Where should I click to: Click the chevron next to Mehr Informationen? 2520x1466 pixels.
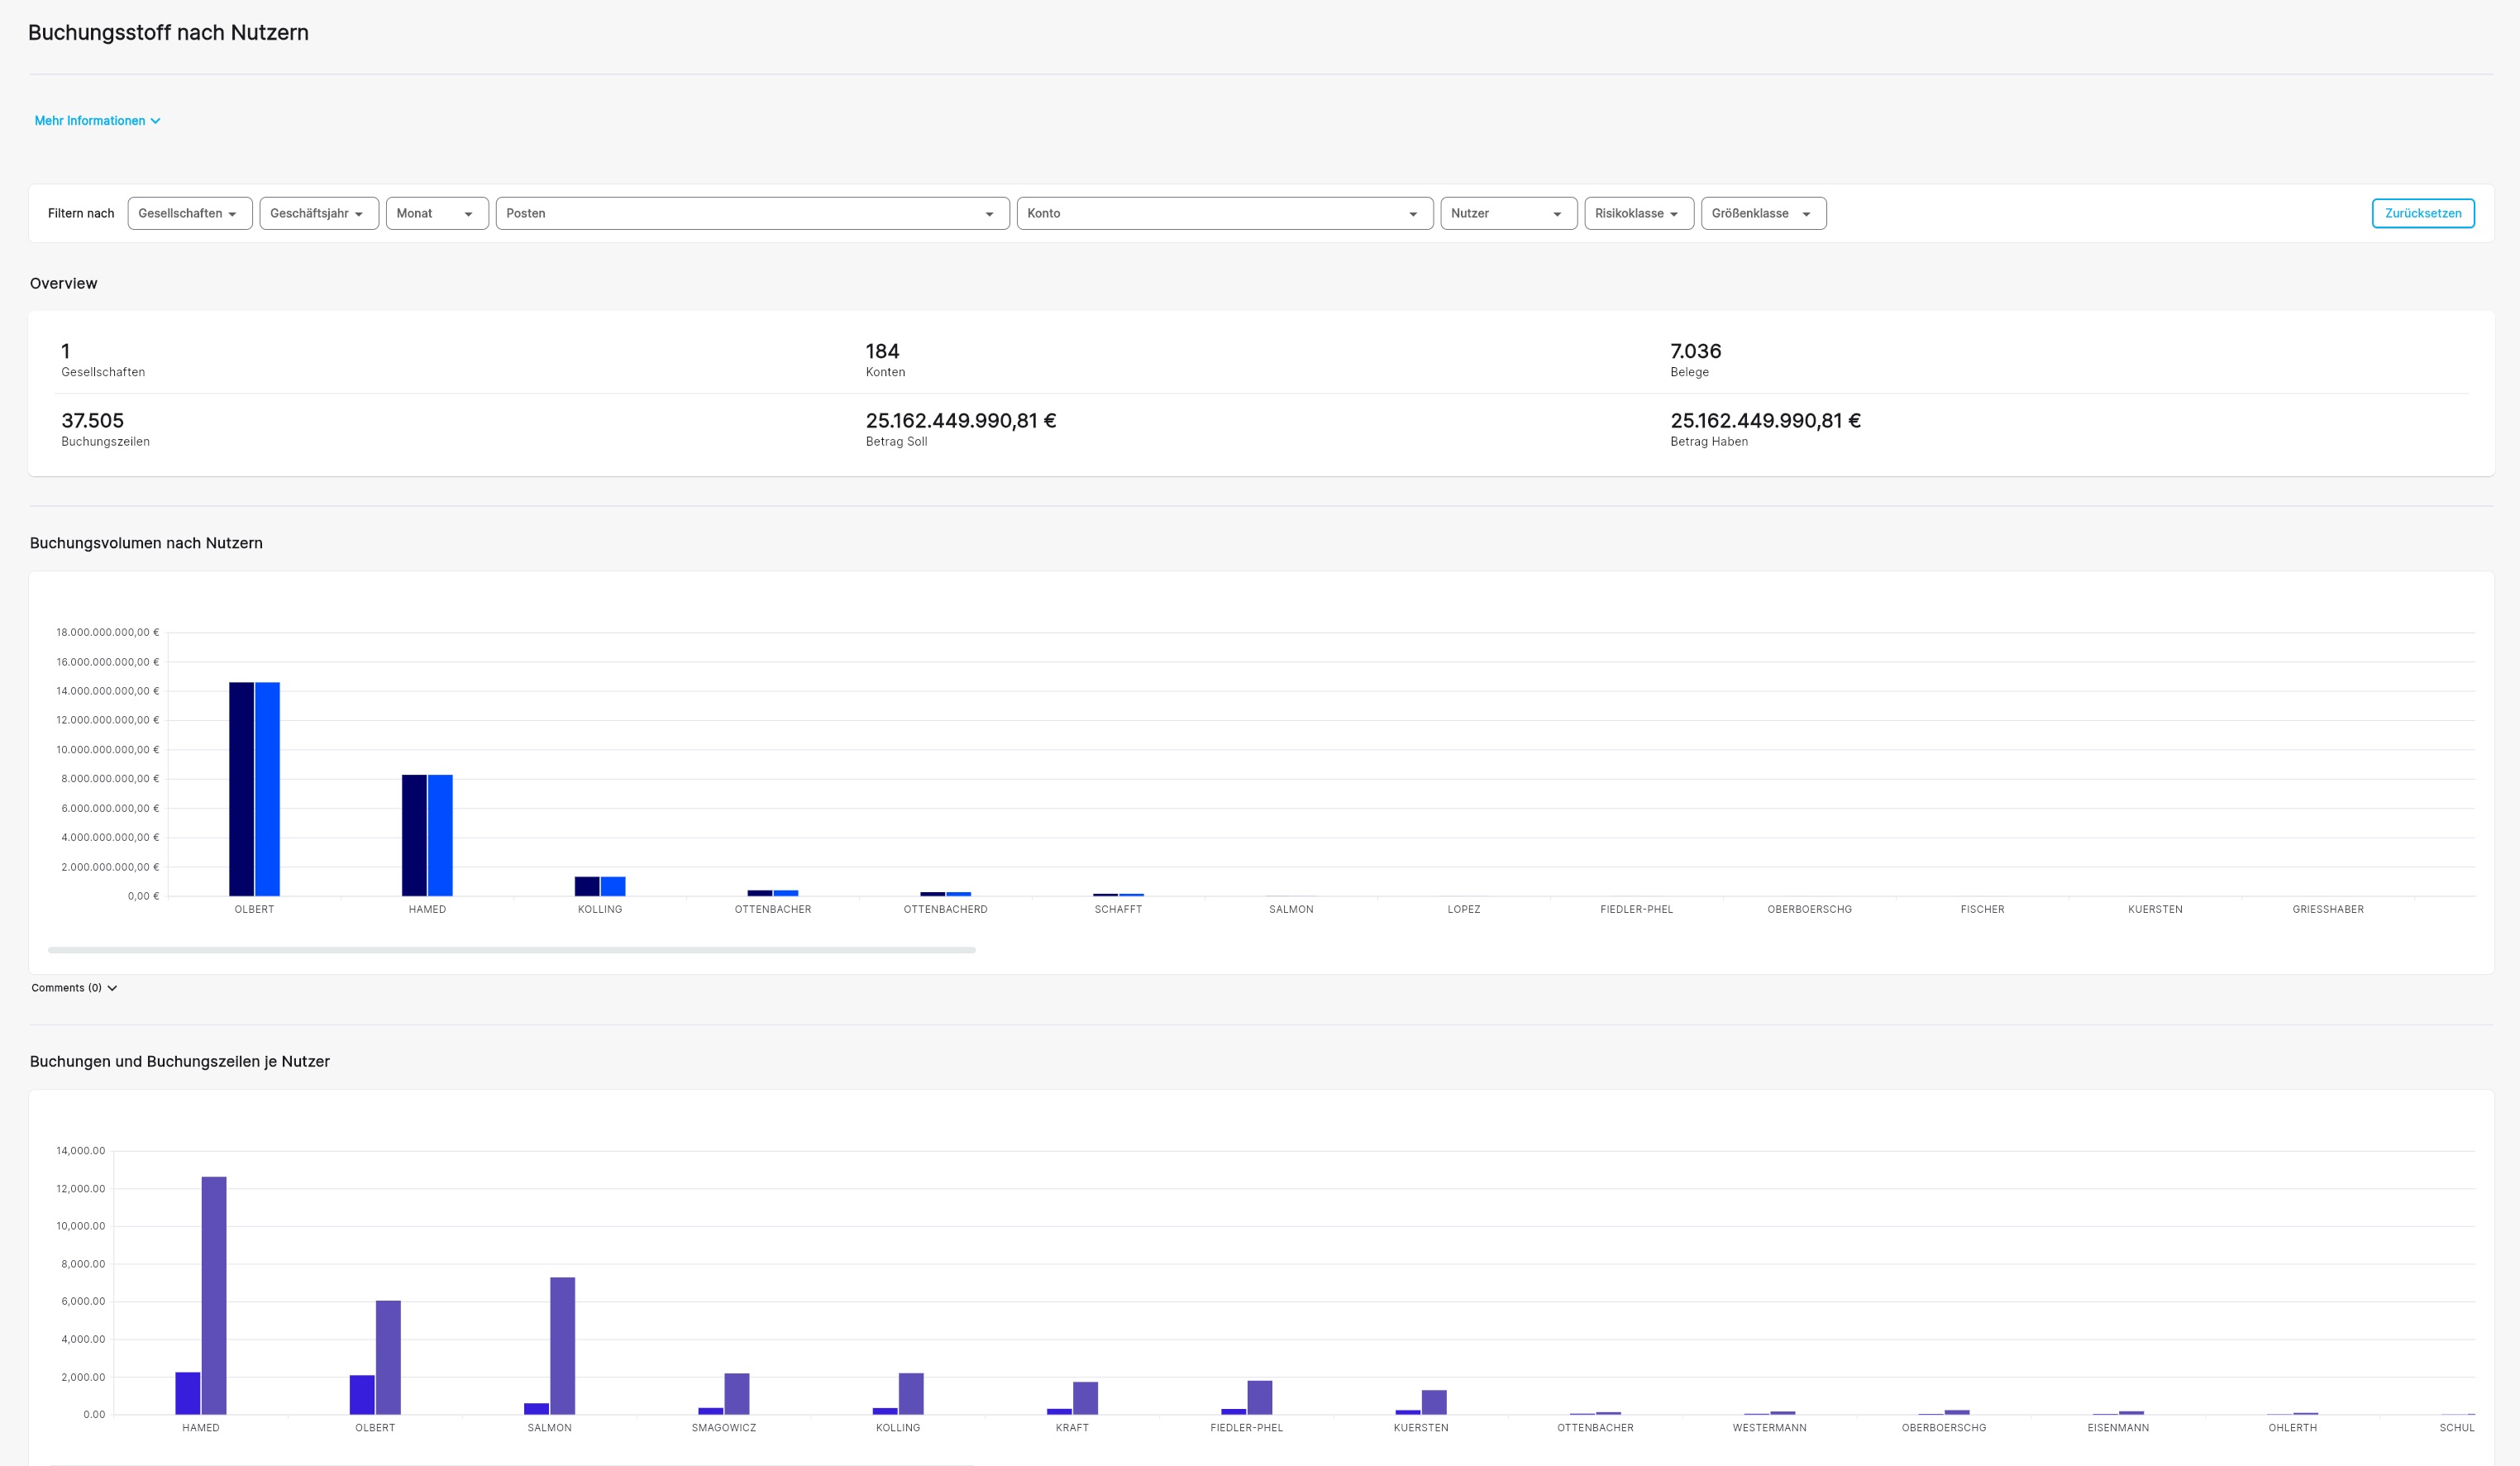click(155, 121)
